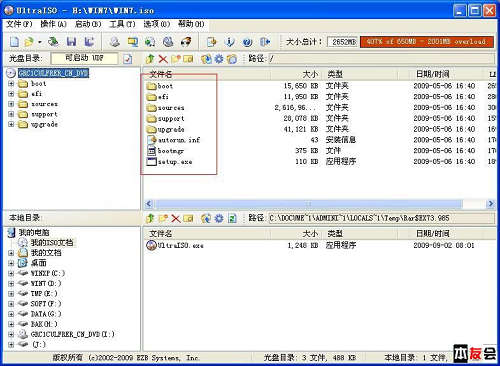
Task: Open the 操作(A) menu
Action: [x=53, y=24]
